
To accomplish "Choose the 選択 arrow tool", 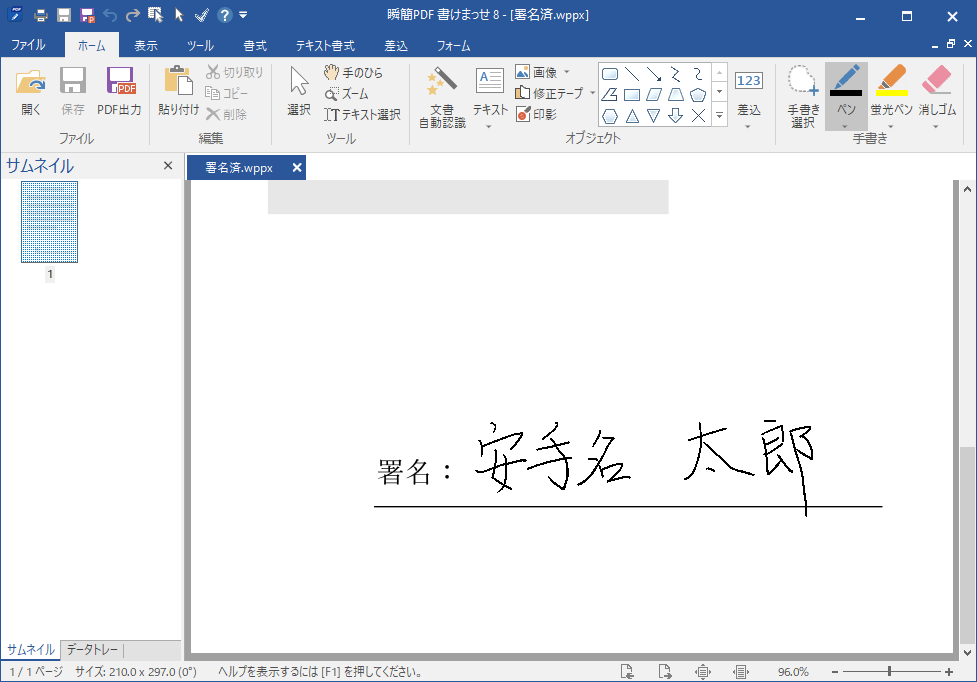I will coord(298,90).
